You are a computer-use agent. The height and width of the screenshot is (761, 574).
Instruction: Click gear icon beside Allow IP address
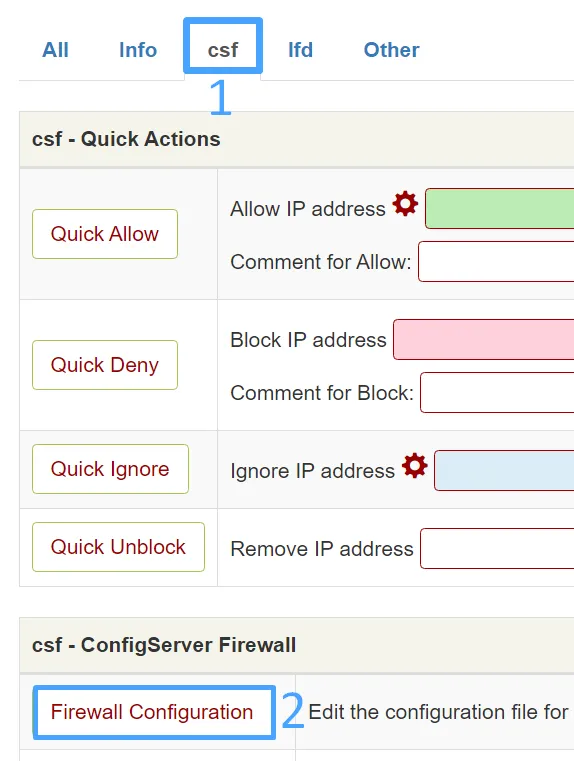[x=405, y=203]
